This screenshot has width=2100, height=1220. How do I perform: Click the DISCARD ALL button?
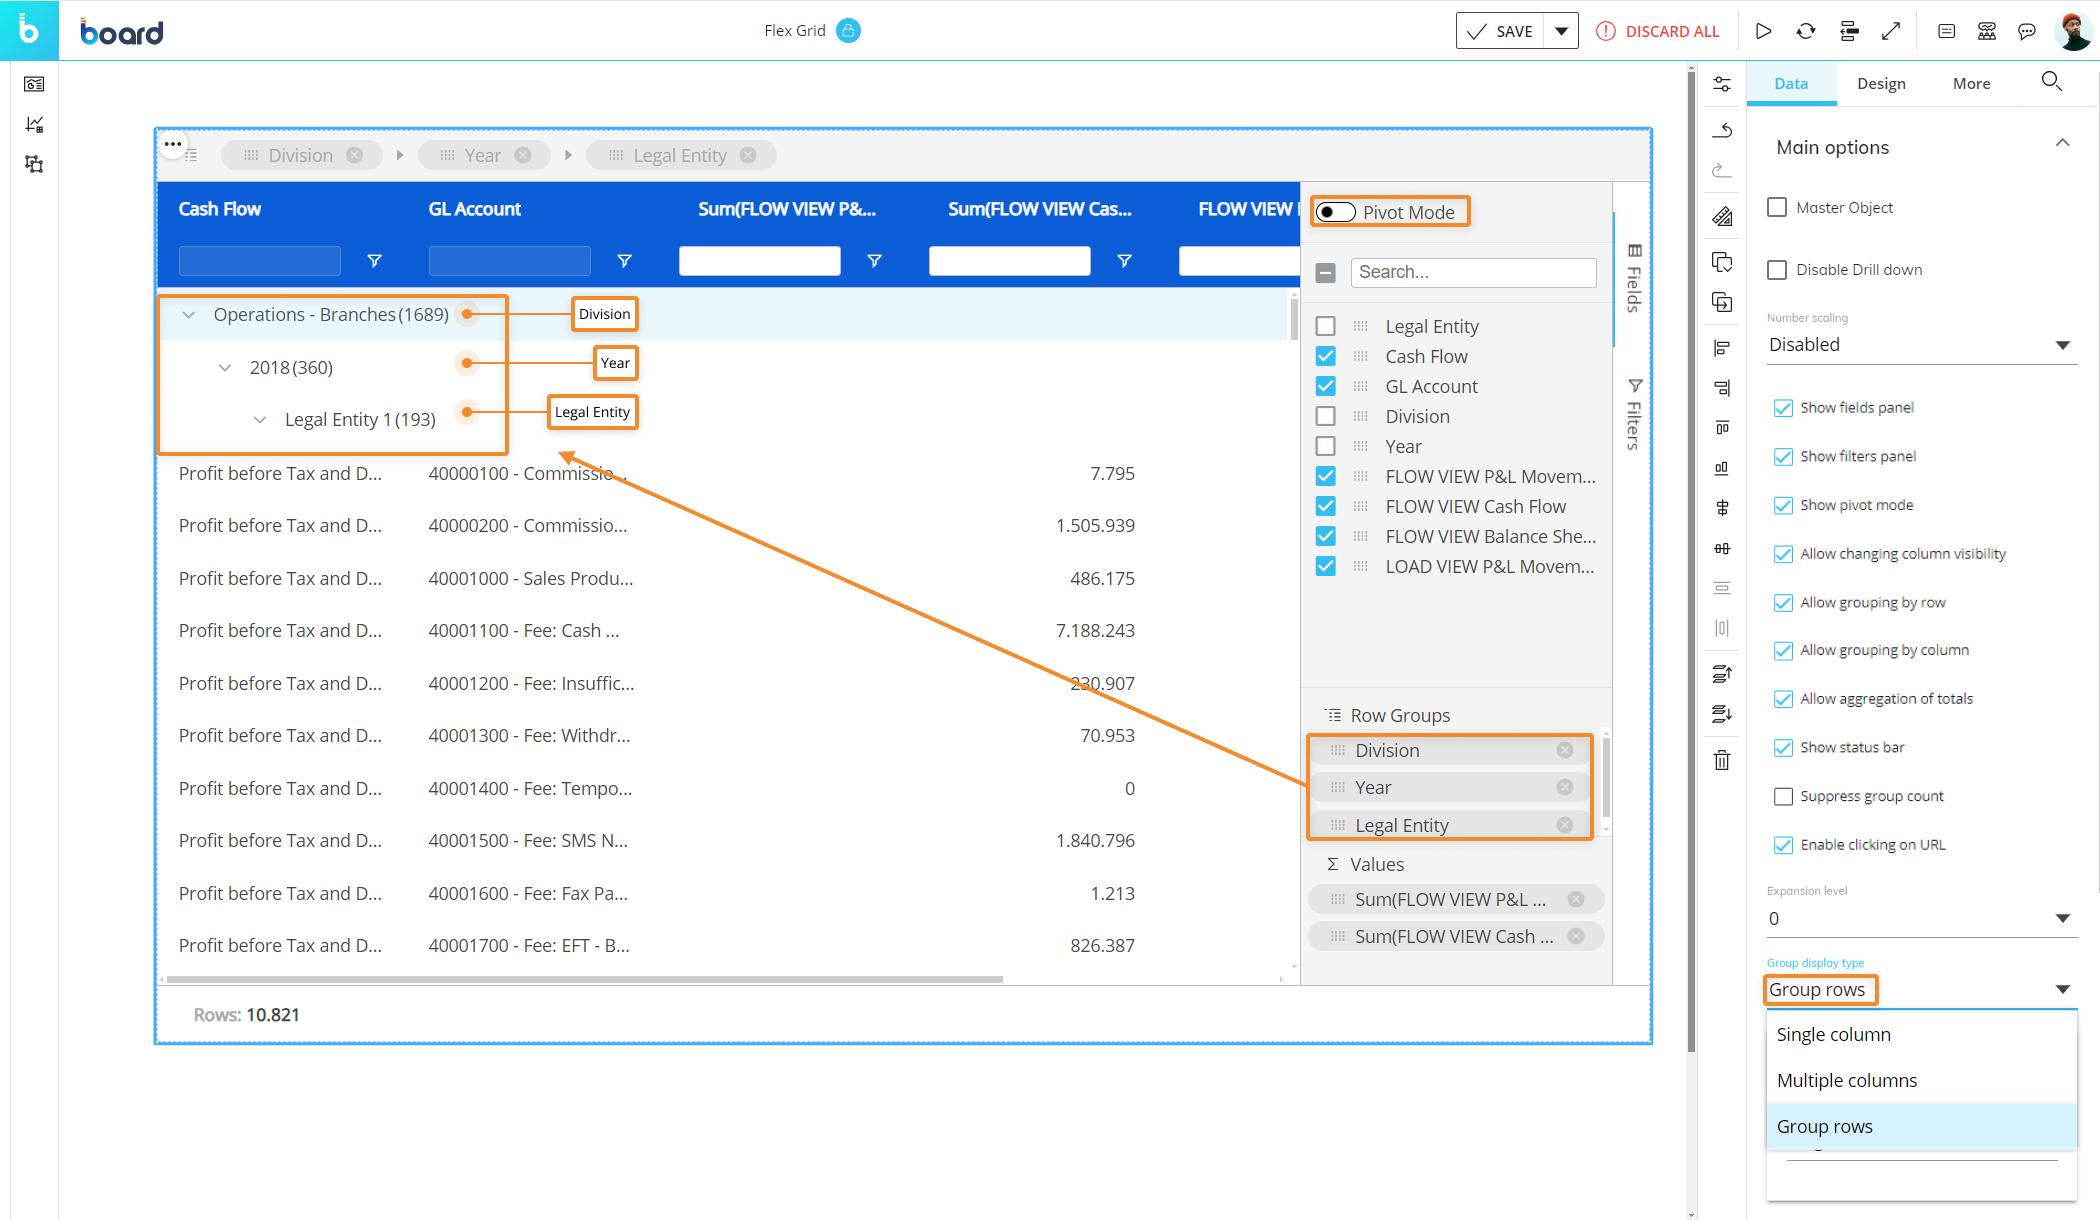[x=1661, y=29]
